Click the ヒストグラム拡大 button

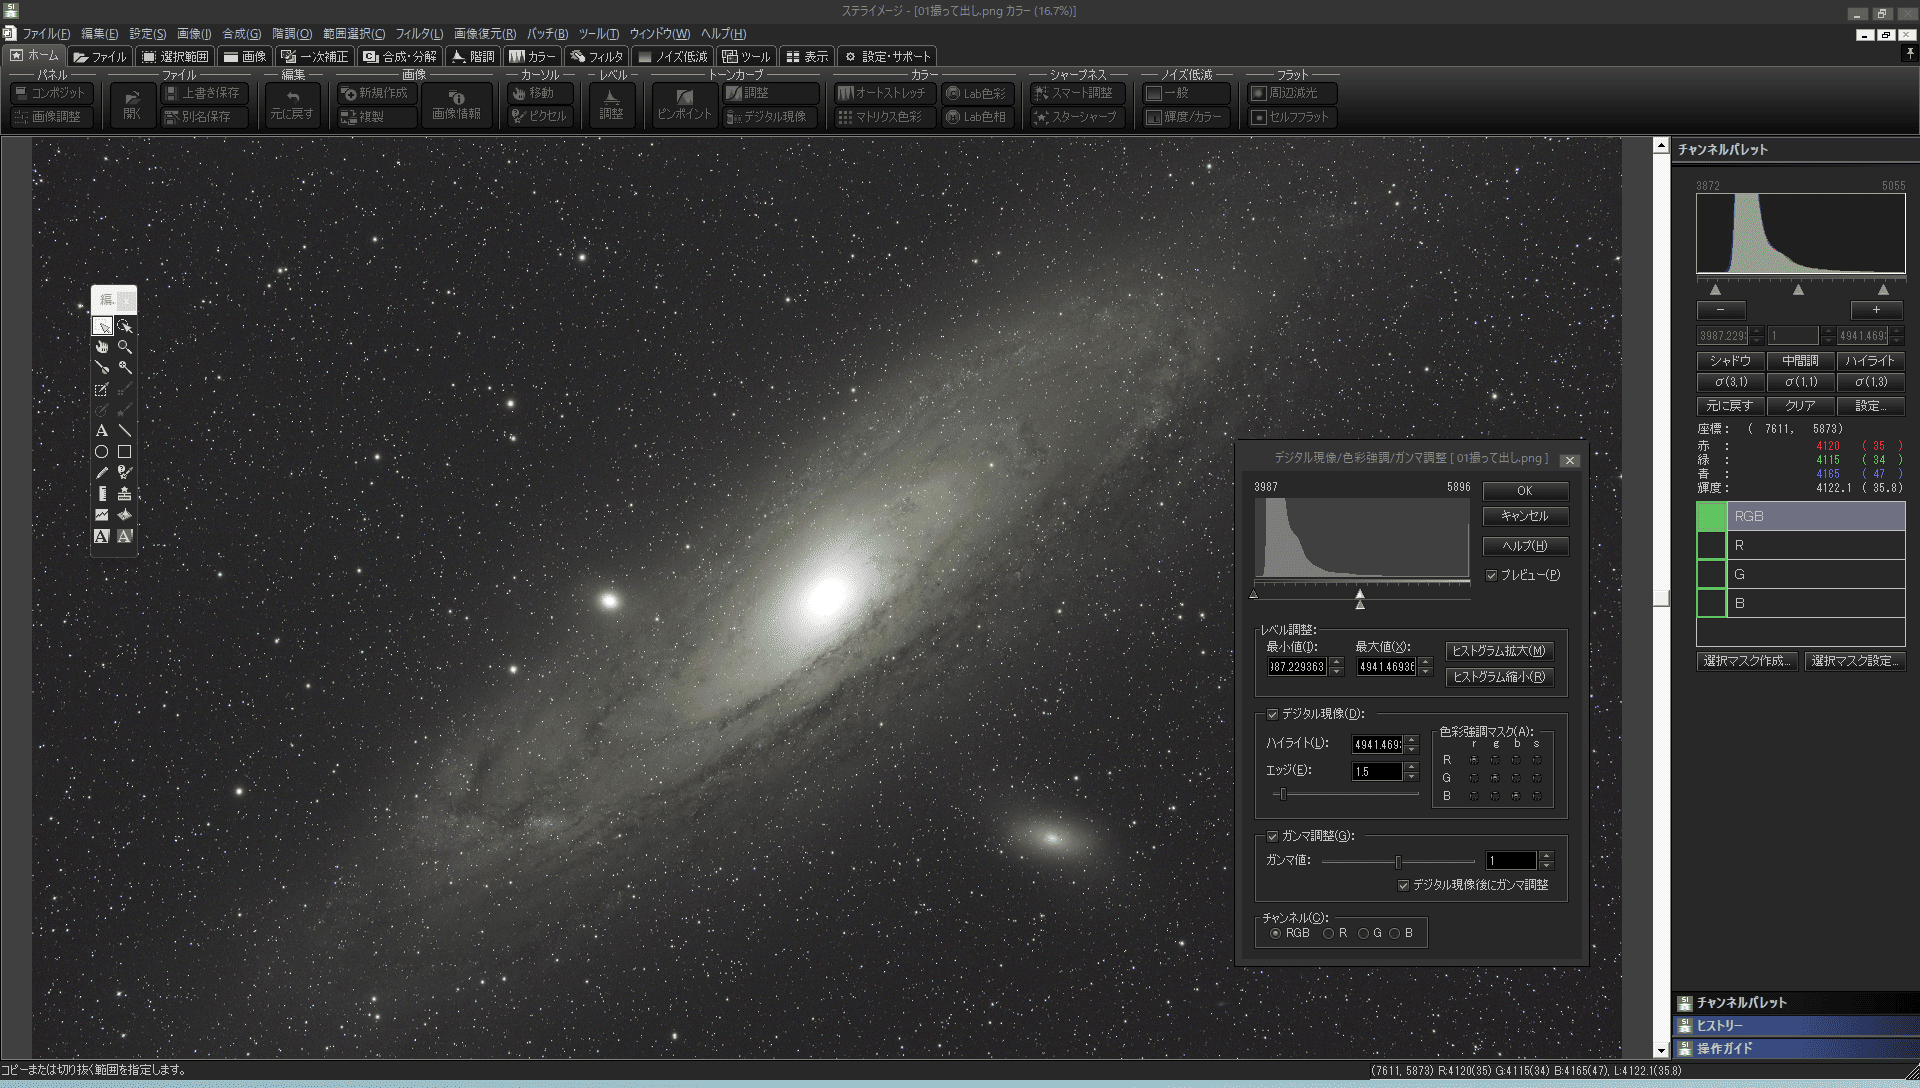pos(1498,651)
